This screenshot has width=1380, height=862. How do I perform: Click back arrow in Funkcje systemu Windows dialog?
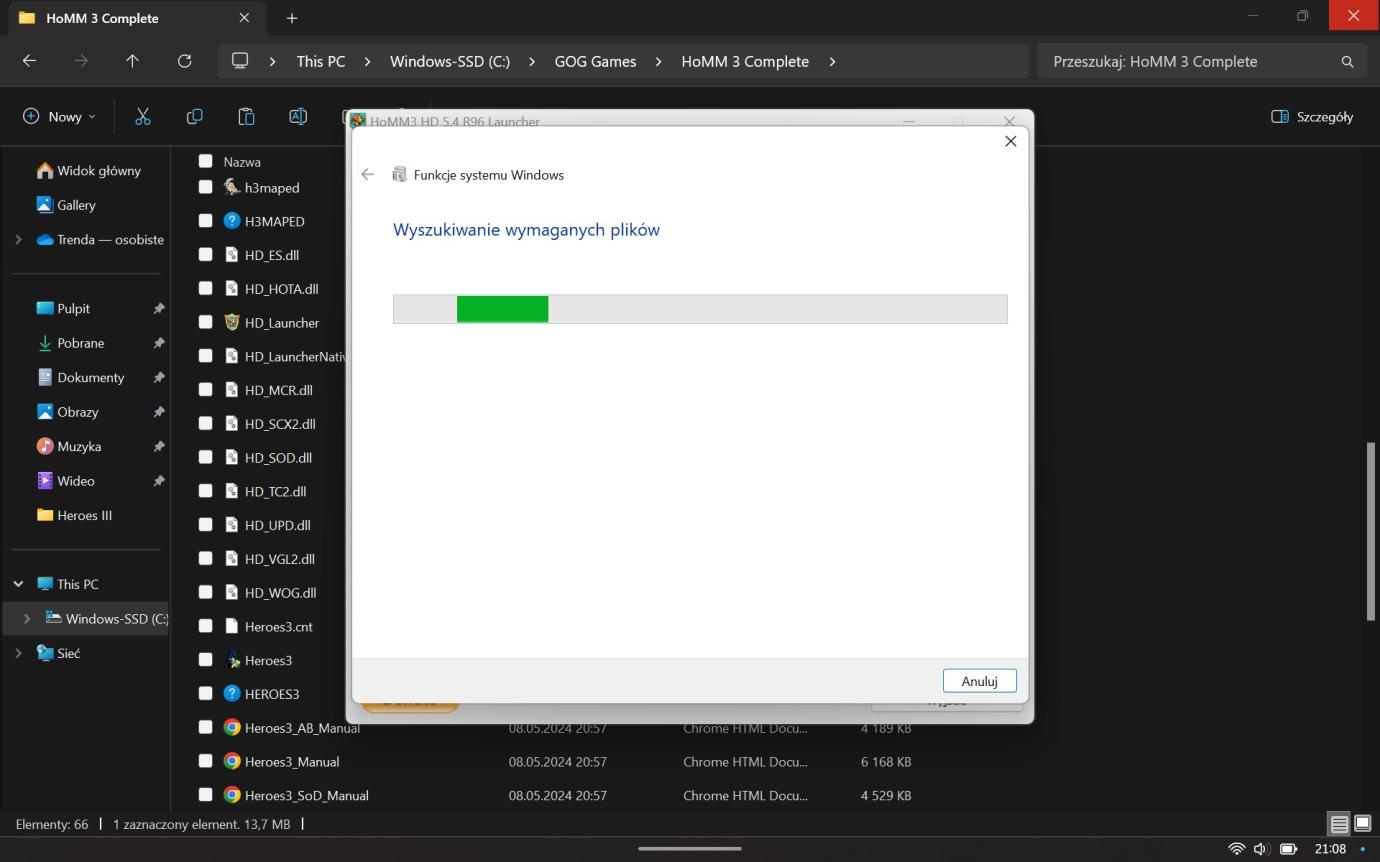tap(368, 174)
